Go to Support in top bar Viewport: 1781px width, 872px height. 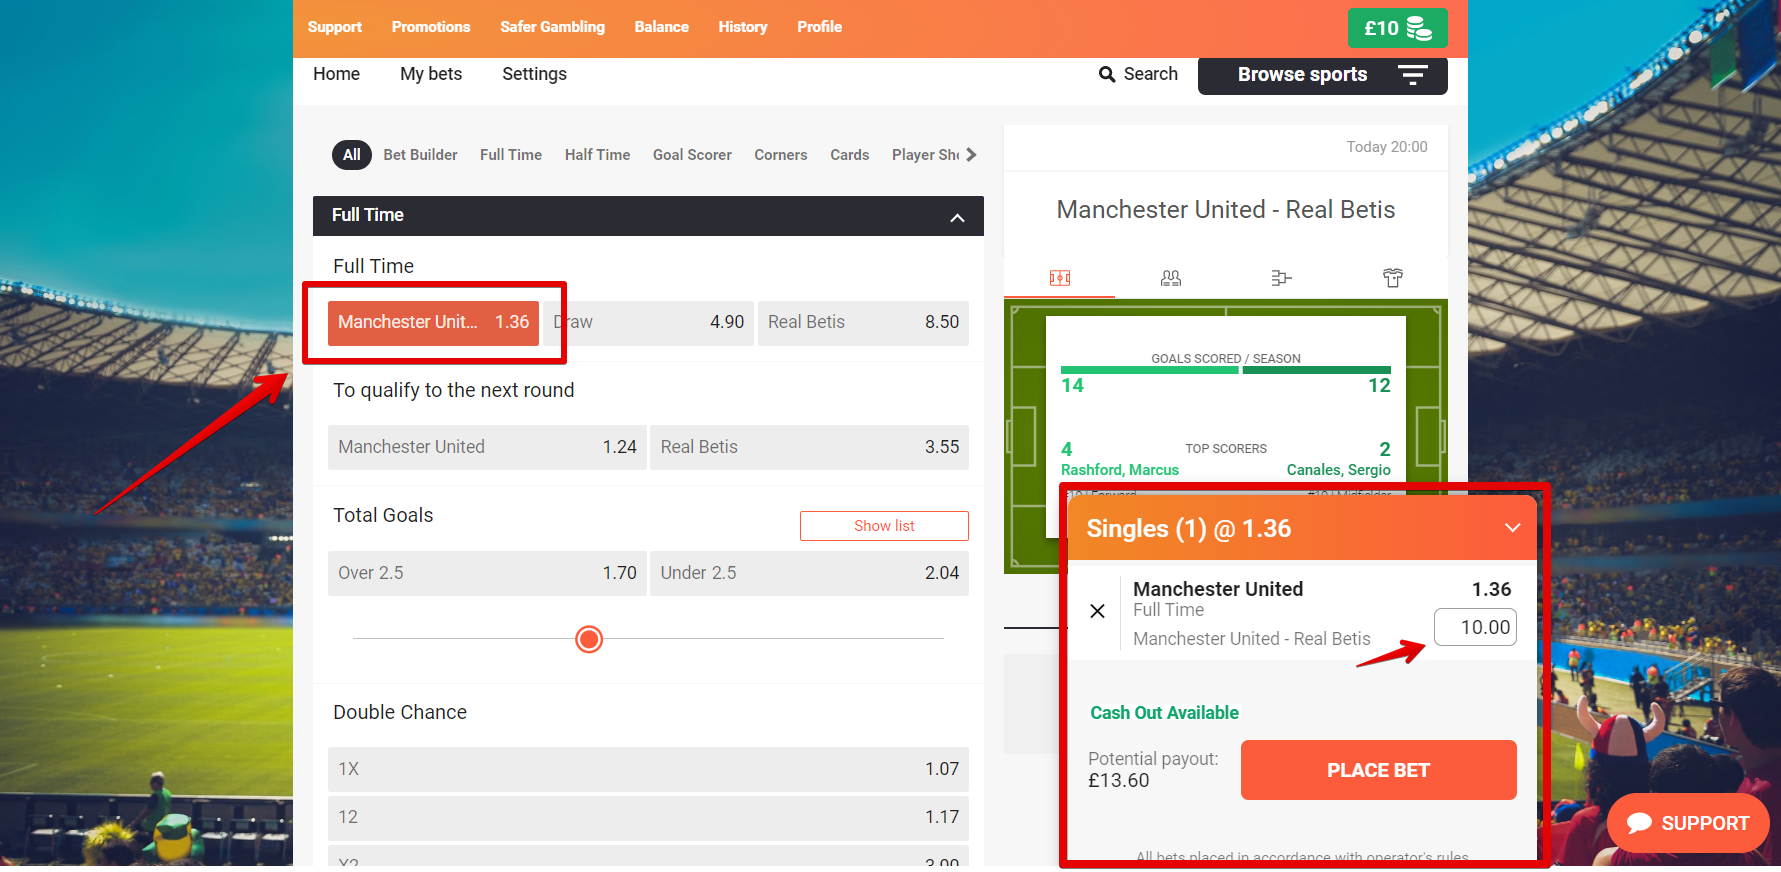tap(335, 27)
